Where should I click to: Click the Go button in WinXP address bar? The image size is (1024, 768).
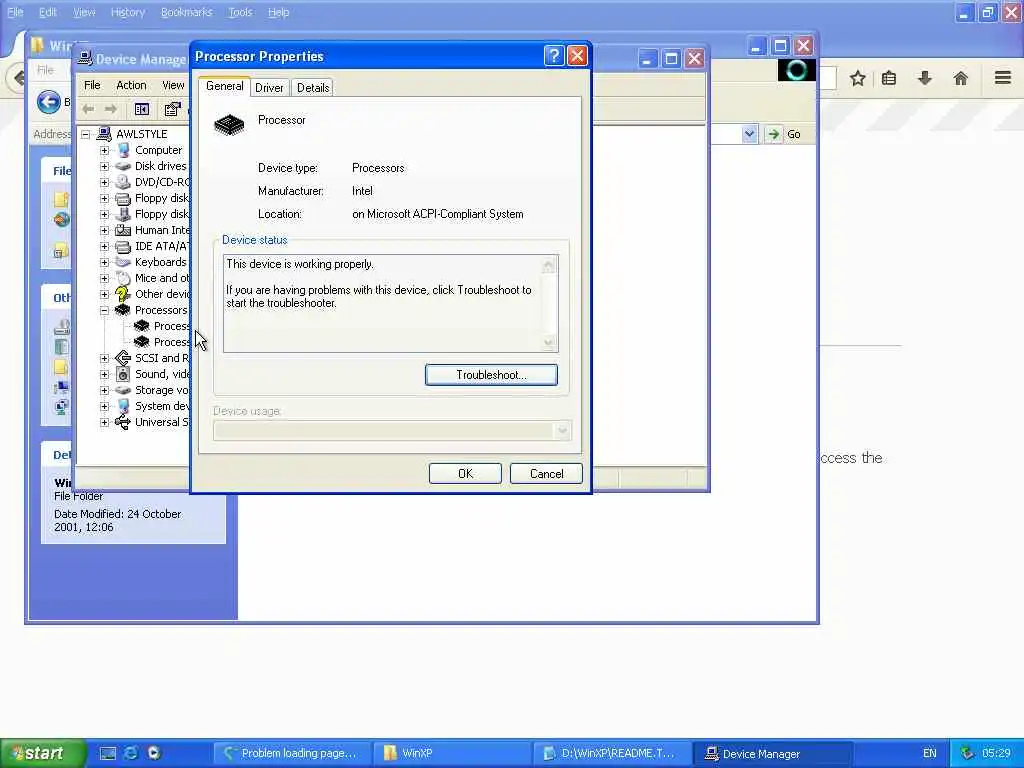coord(784,134)
